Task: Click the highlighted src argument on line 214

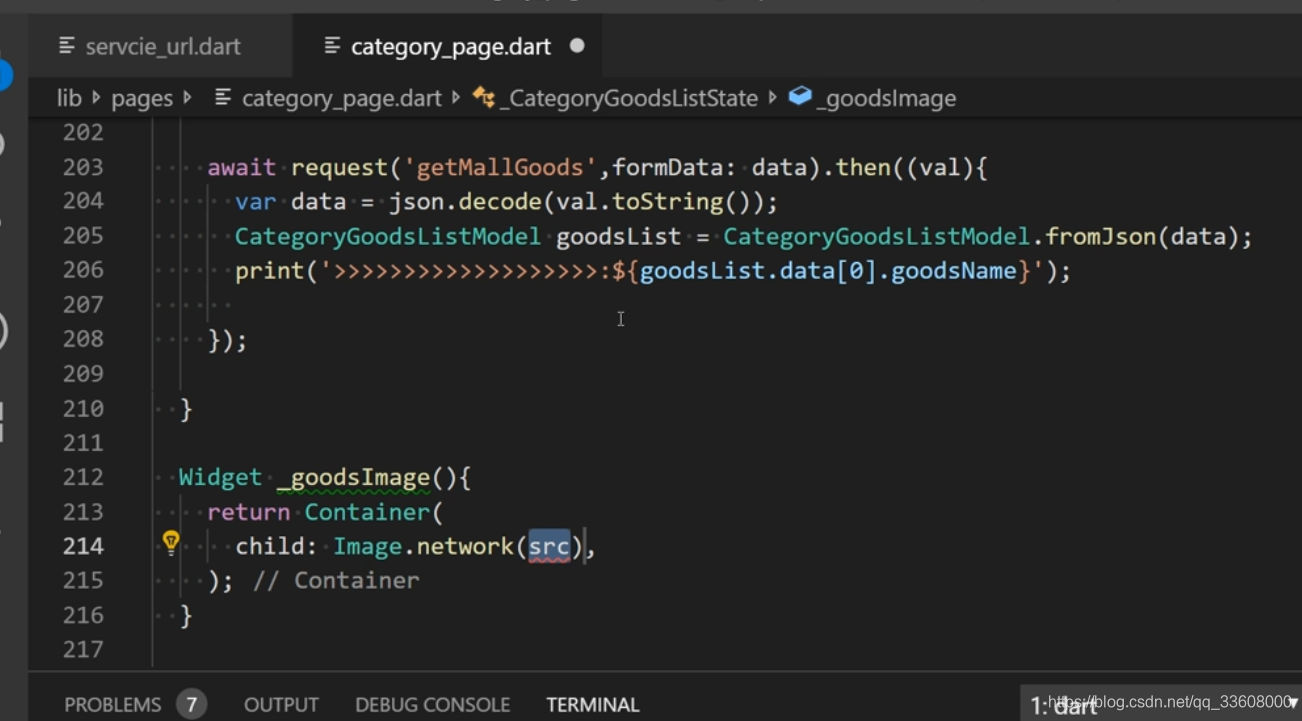Action: (549, 546)
